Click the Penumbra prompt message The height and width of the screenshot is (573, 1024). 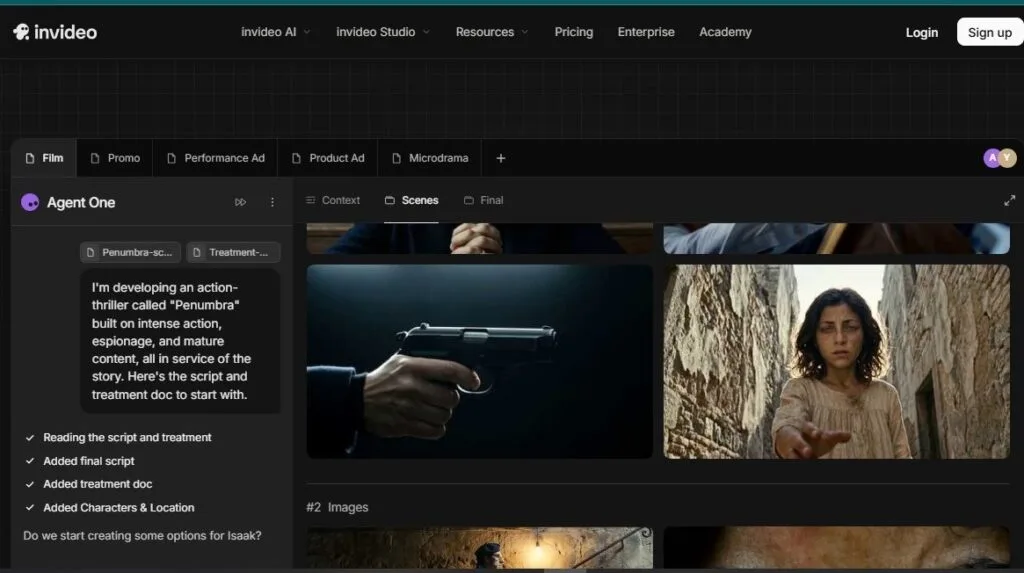point(180,341)
